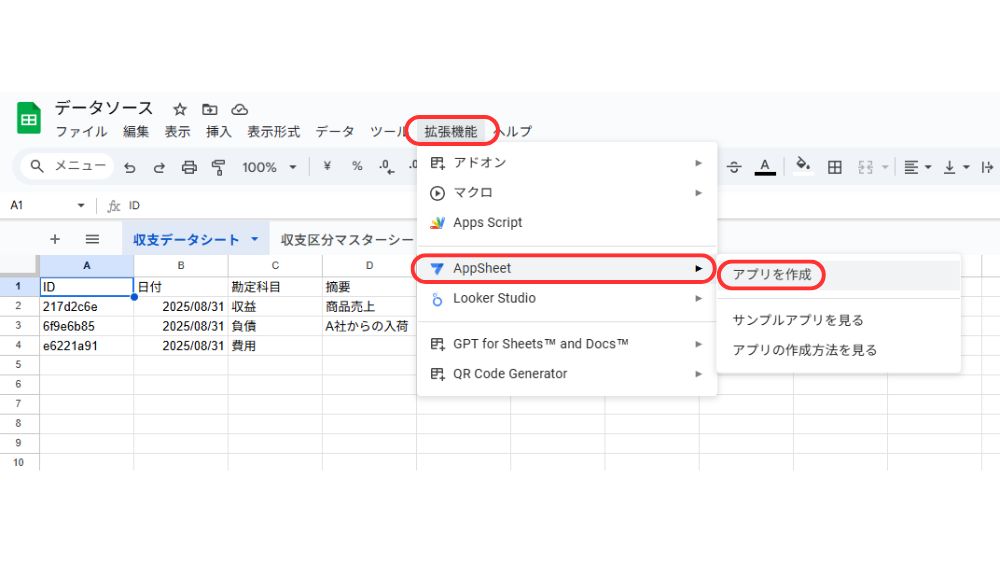
Task: Click the undo arrow in toolbar
Action: 130,167
